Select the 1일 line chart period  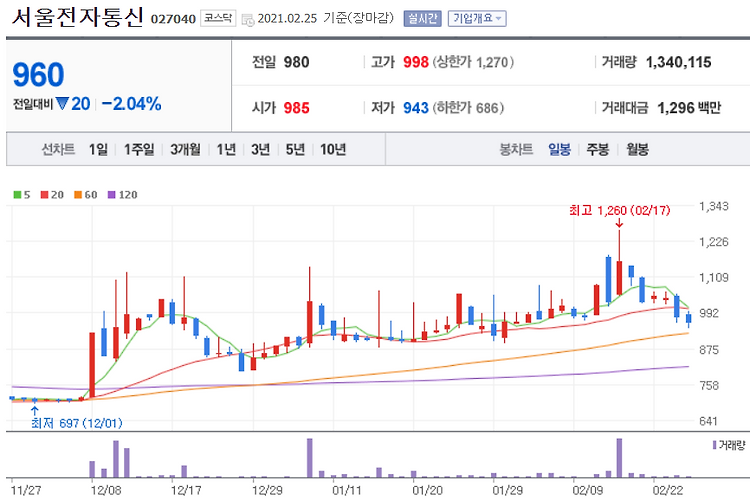click(x=98, y=150)
